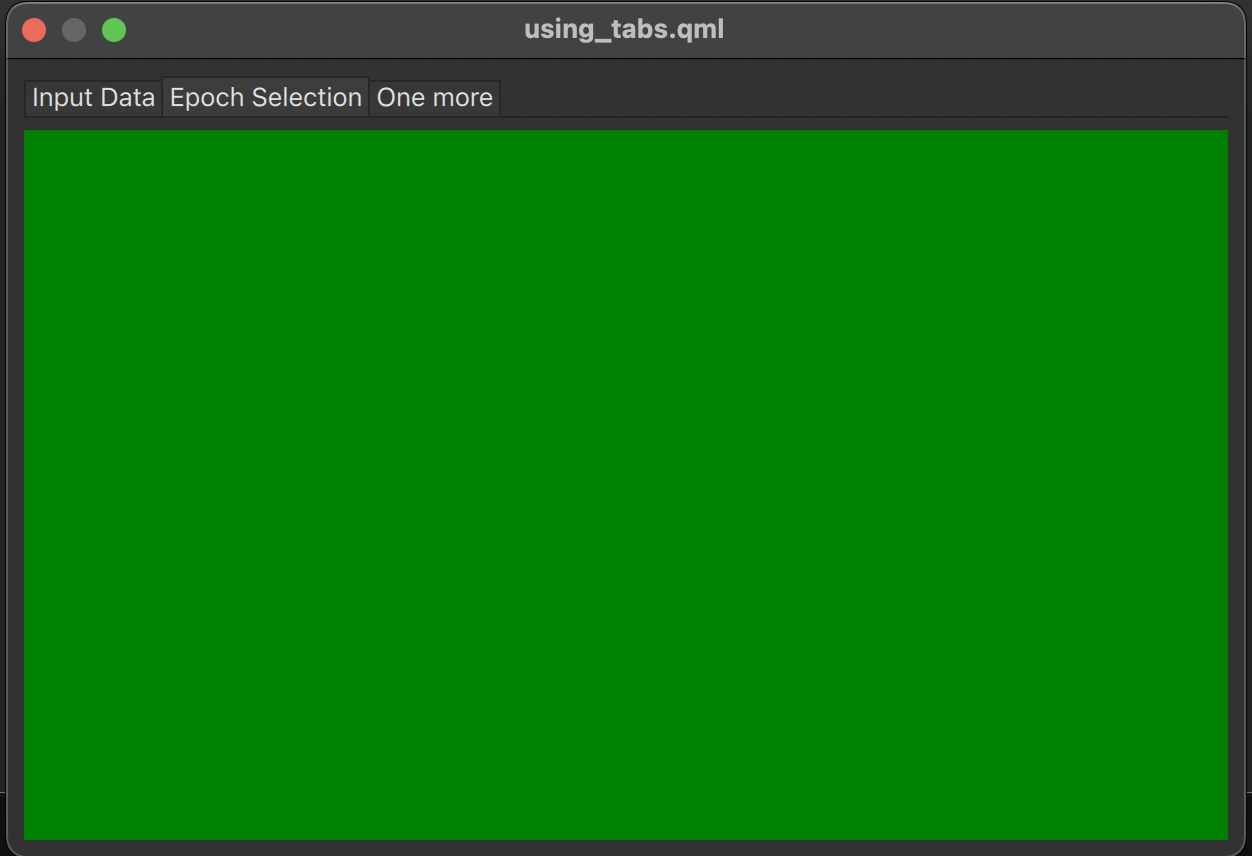Screen dimensions: 1252x856
Task: Maximize the window using the green circle
Action: point(114,30)
